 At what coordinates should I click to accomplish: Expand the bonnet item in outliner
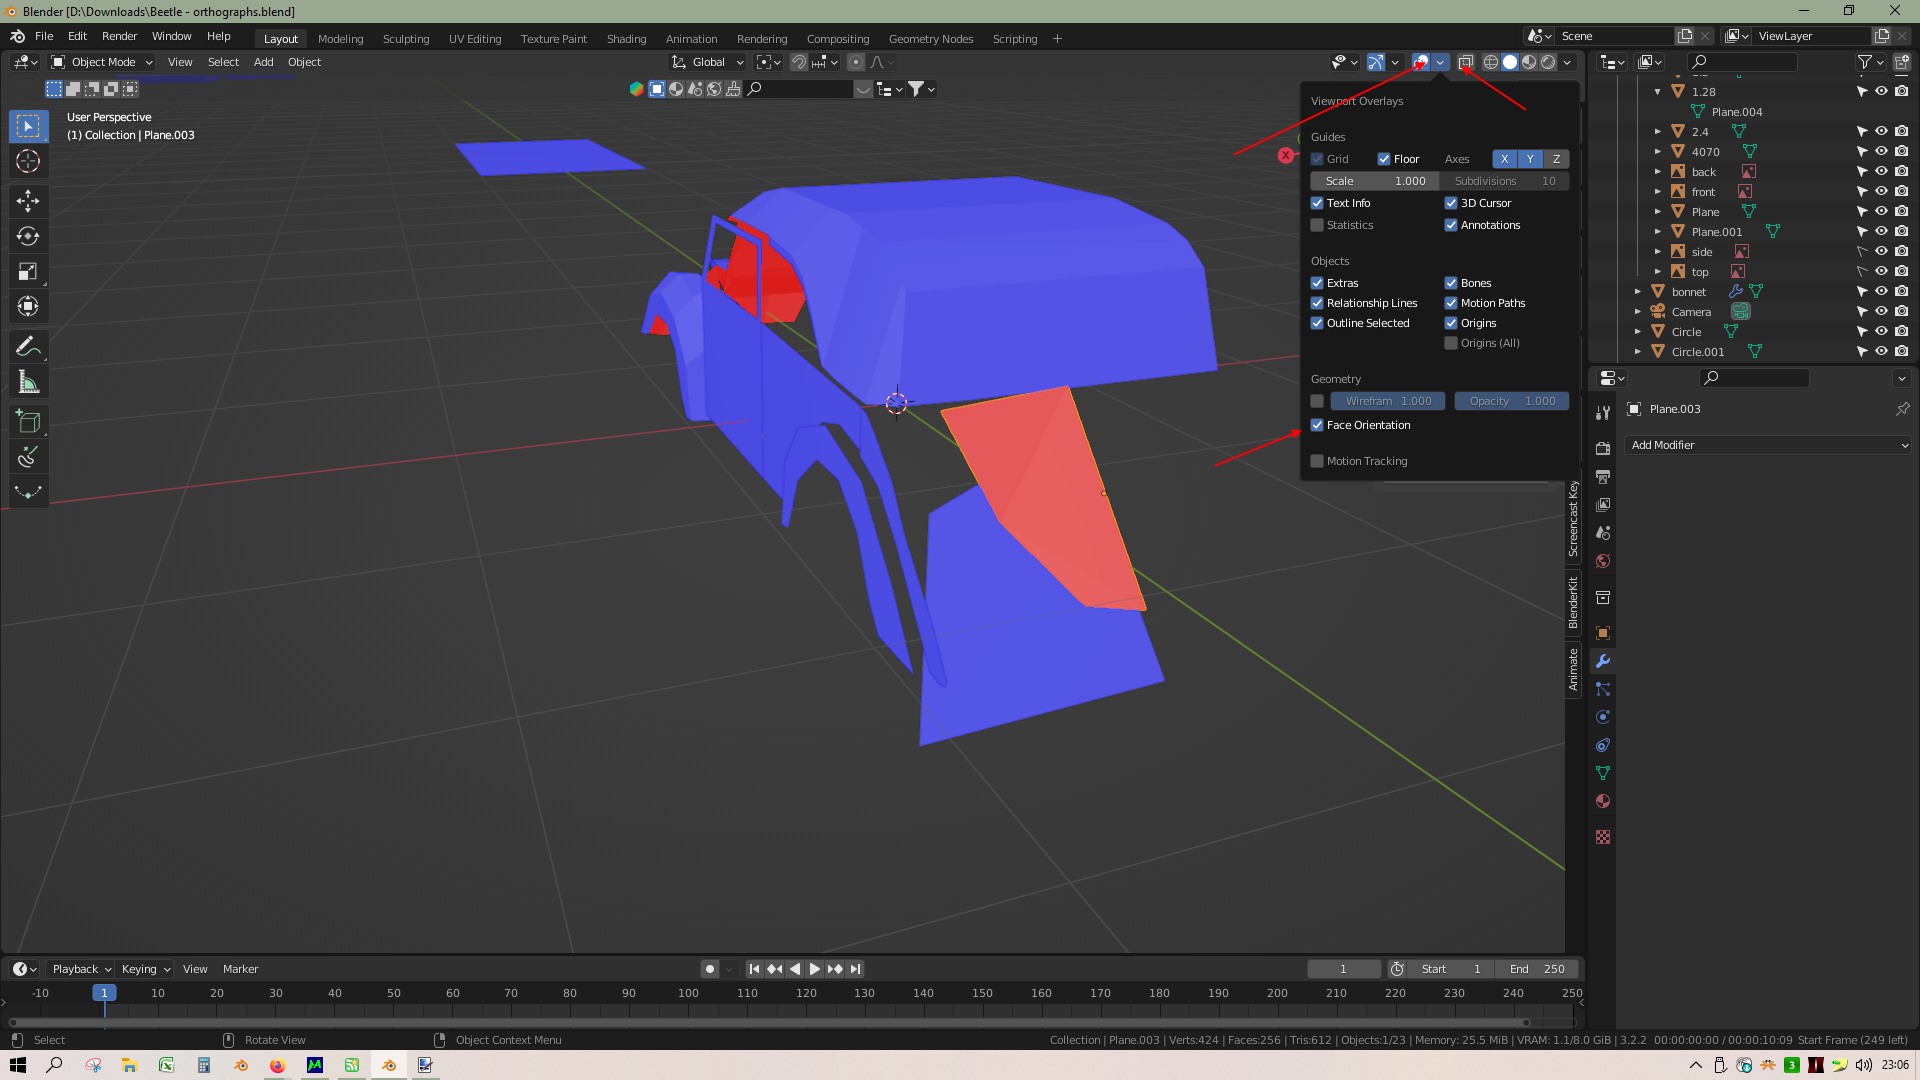1638,292
